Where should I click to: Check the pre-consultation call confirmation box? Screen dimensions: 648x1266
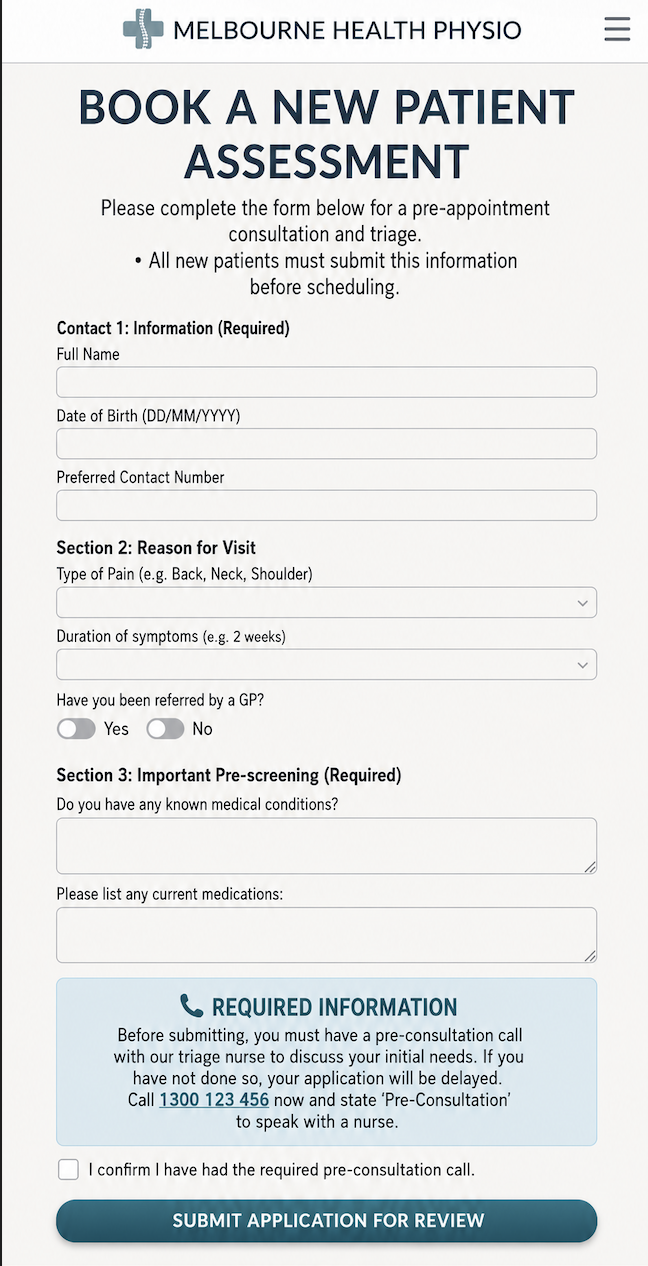tap(68, 1169)
